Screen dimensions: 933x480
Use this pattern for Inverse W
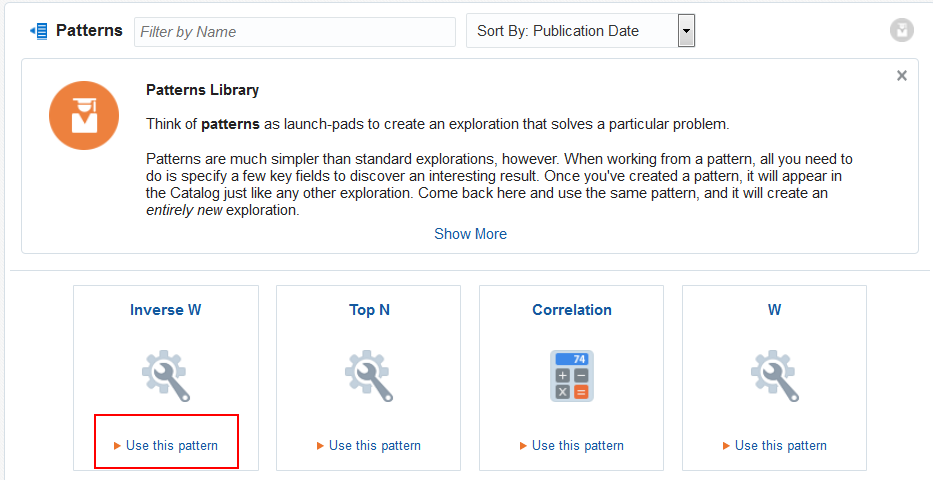166,446
